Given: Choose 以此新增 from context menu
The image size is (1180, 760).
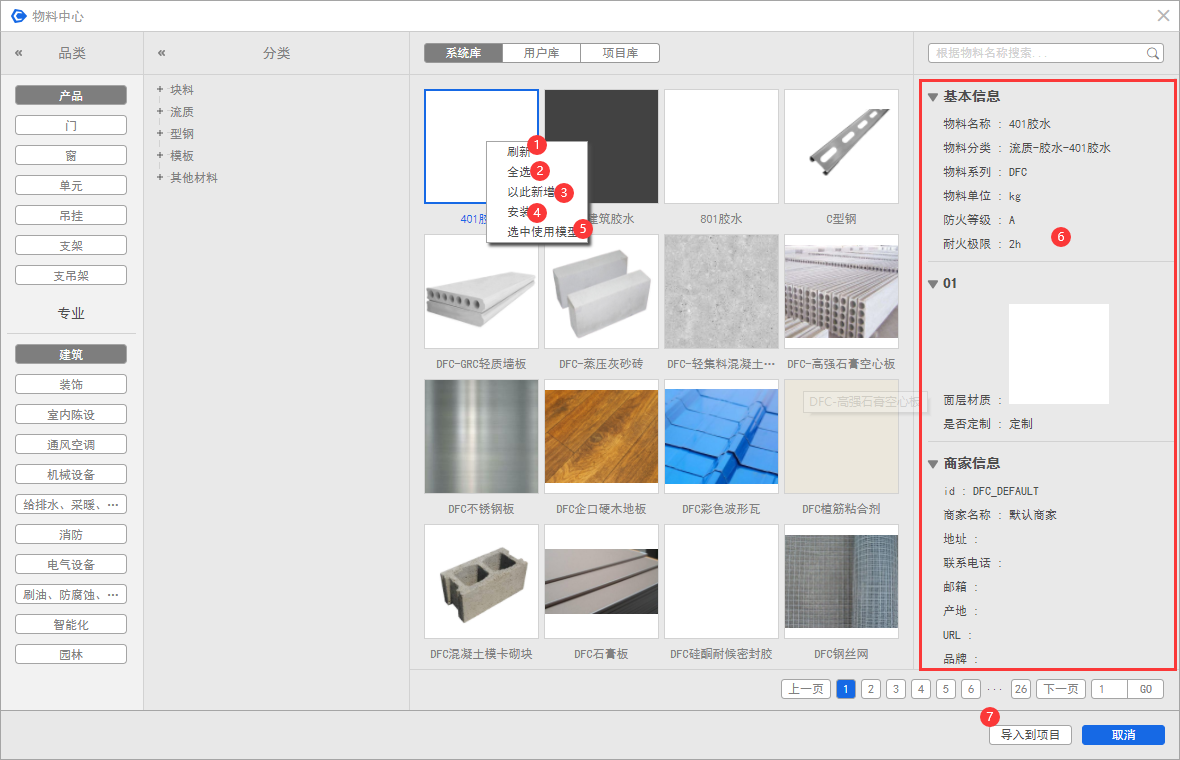Looking at the screenshot, I should click(x=531, y=191).
